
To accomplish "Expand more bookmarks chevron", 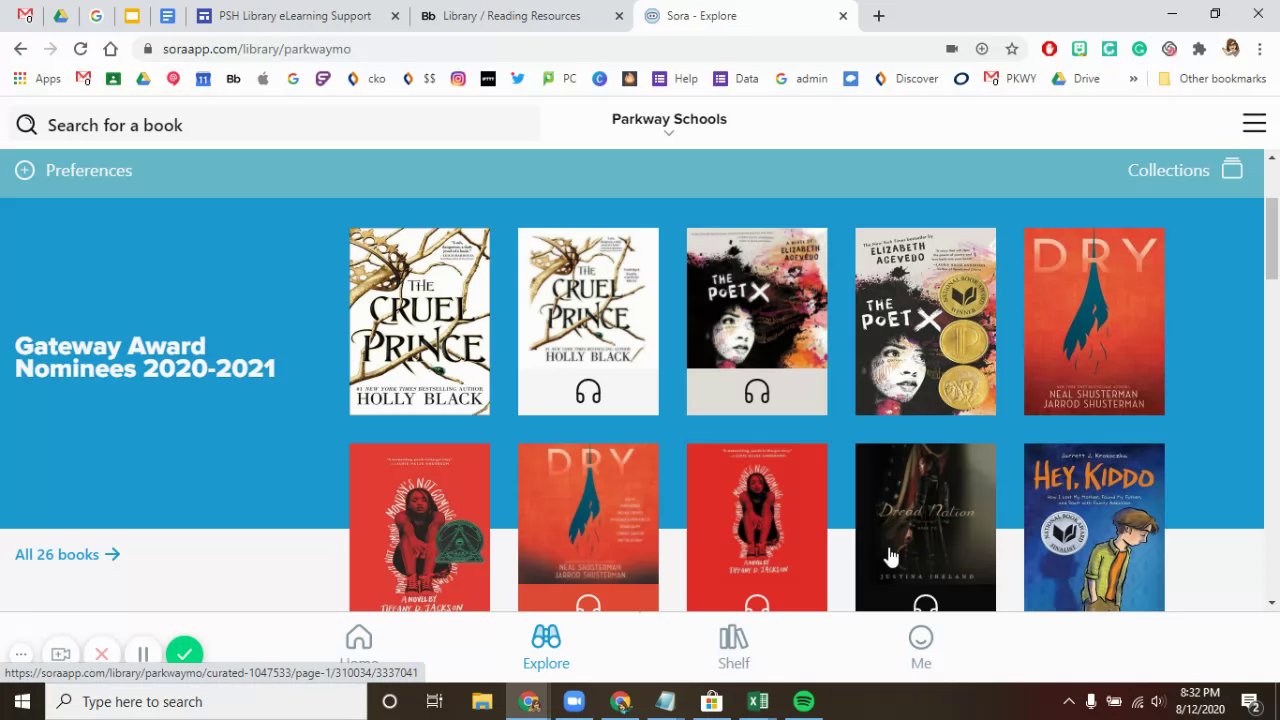I will click(1133, 78).
